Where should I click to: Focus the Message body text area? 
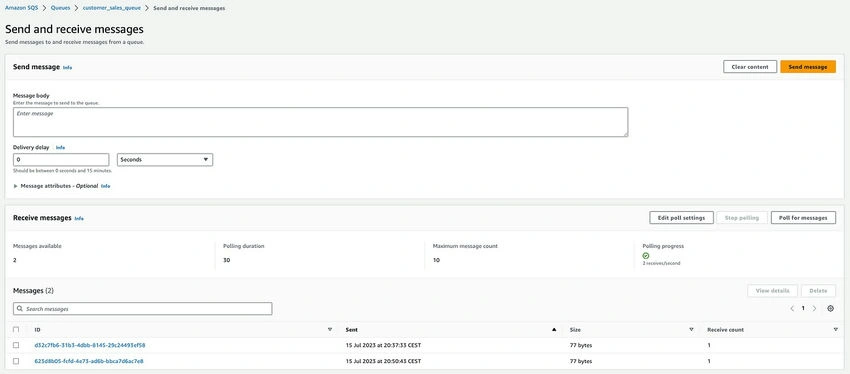(320, 122)
